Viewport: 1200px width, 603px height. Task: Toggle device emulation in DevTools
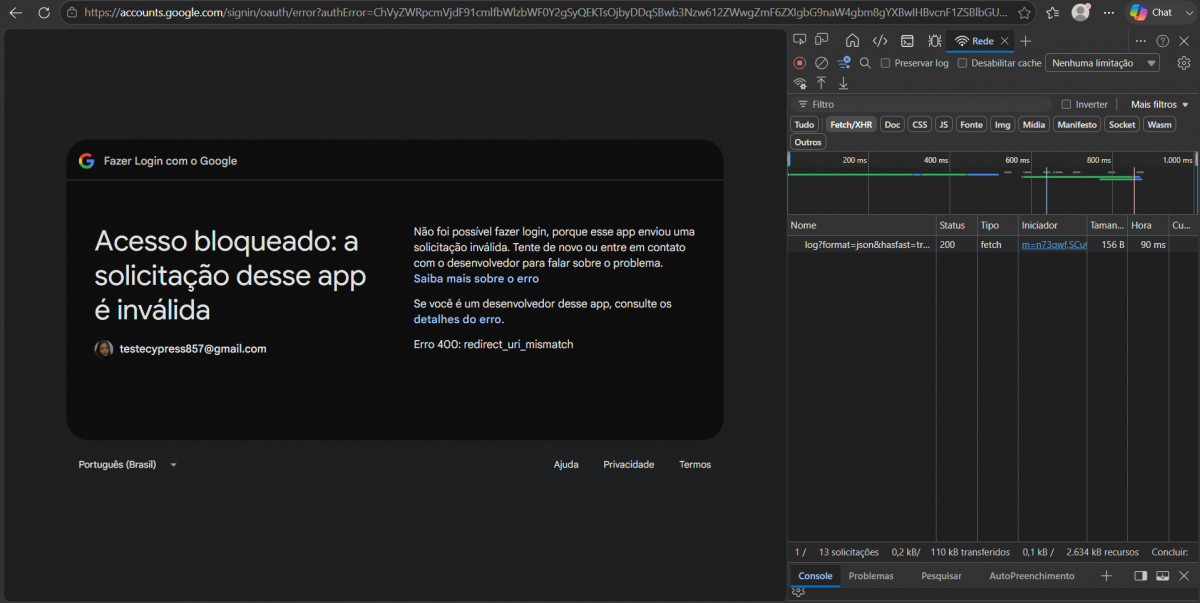click(821, 40)
